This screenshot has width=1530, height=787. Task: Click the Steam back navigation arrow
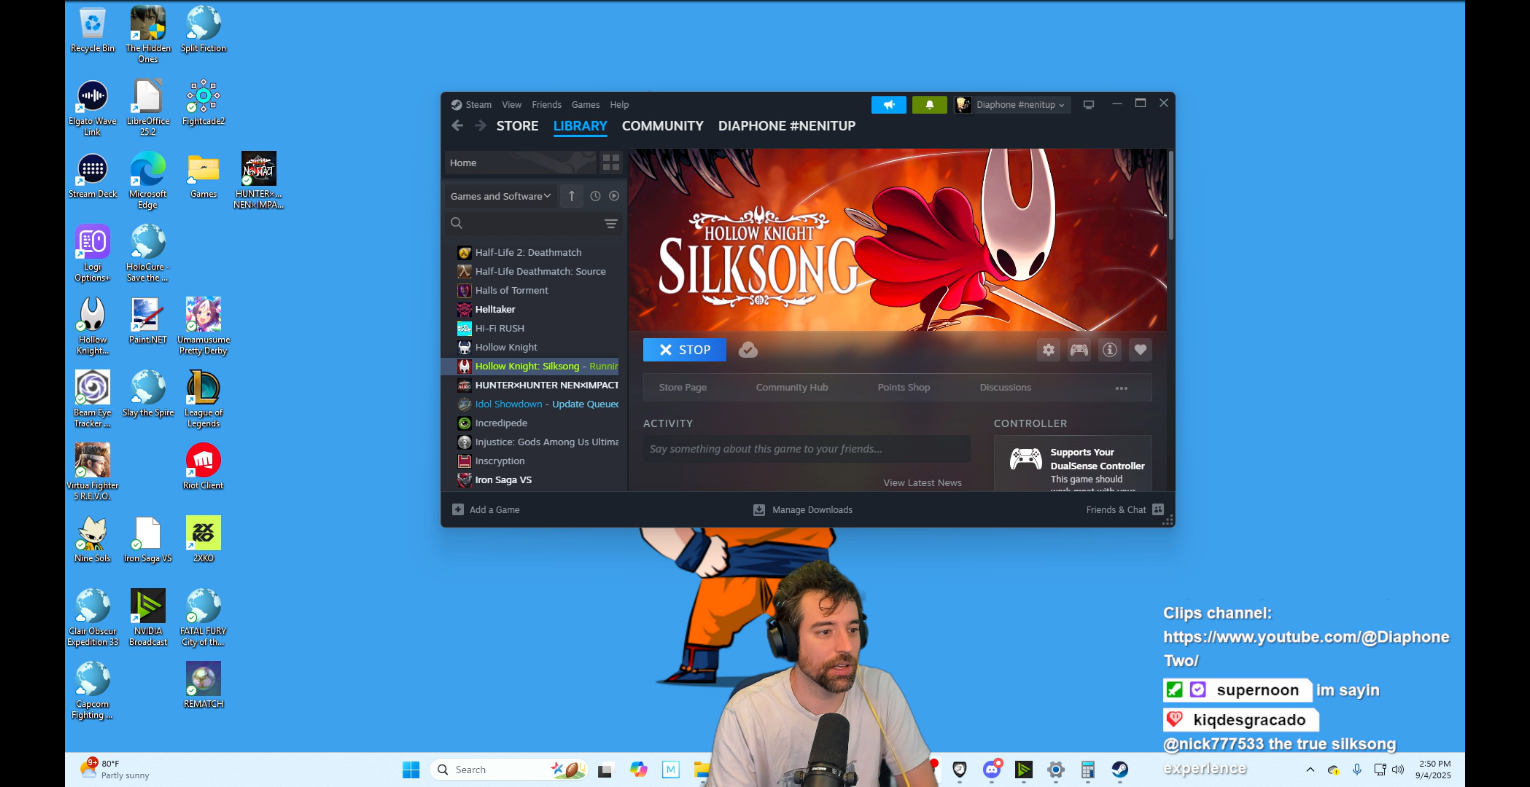457,126
